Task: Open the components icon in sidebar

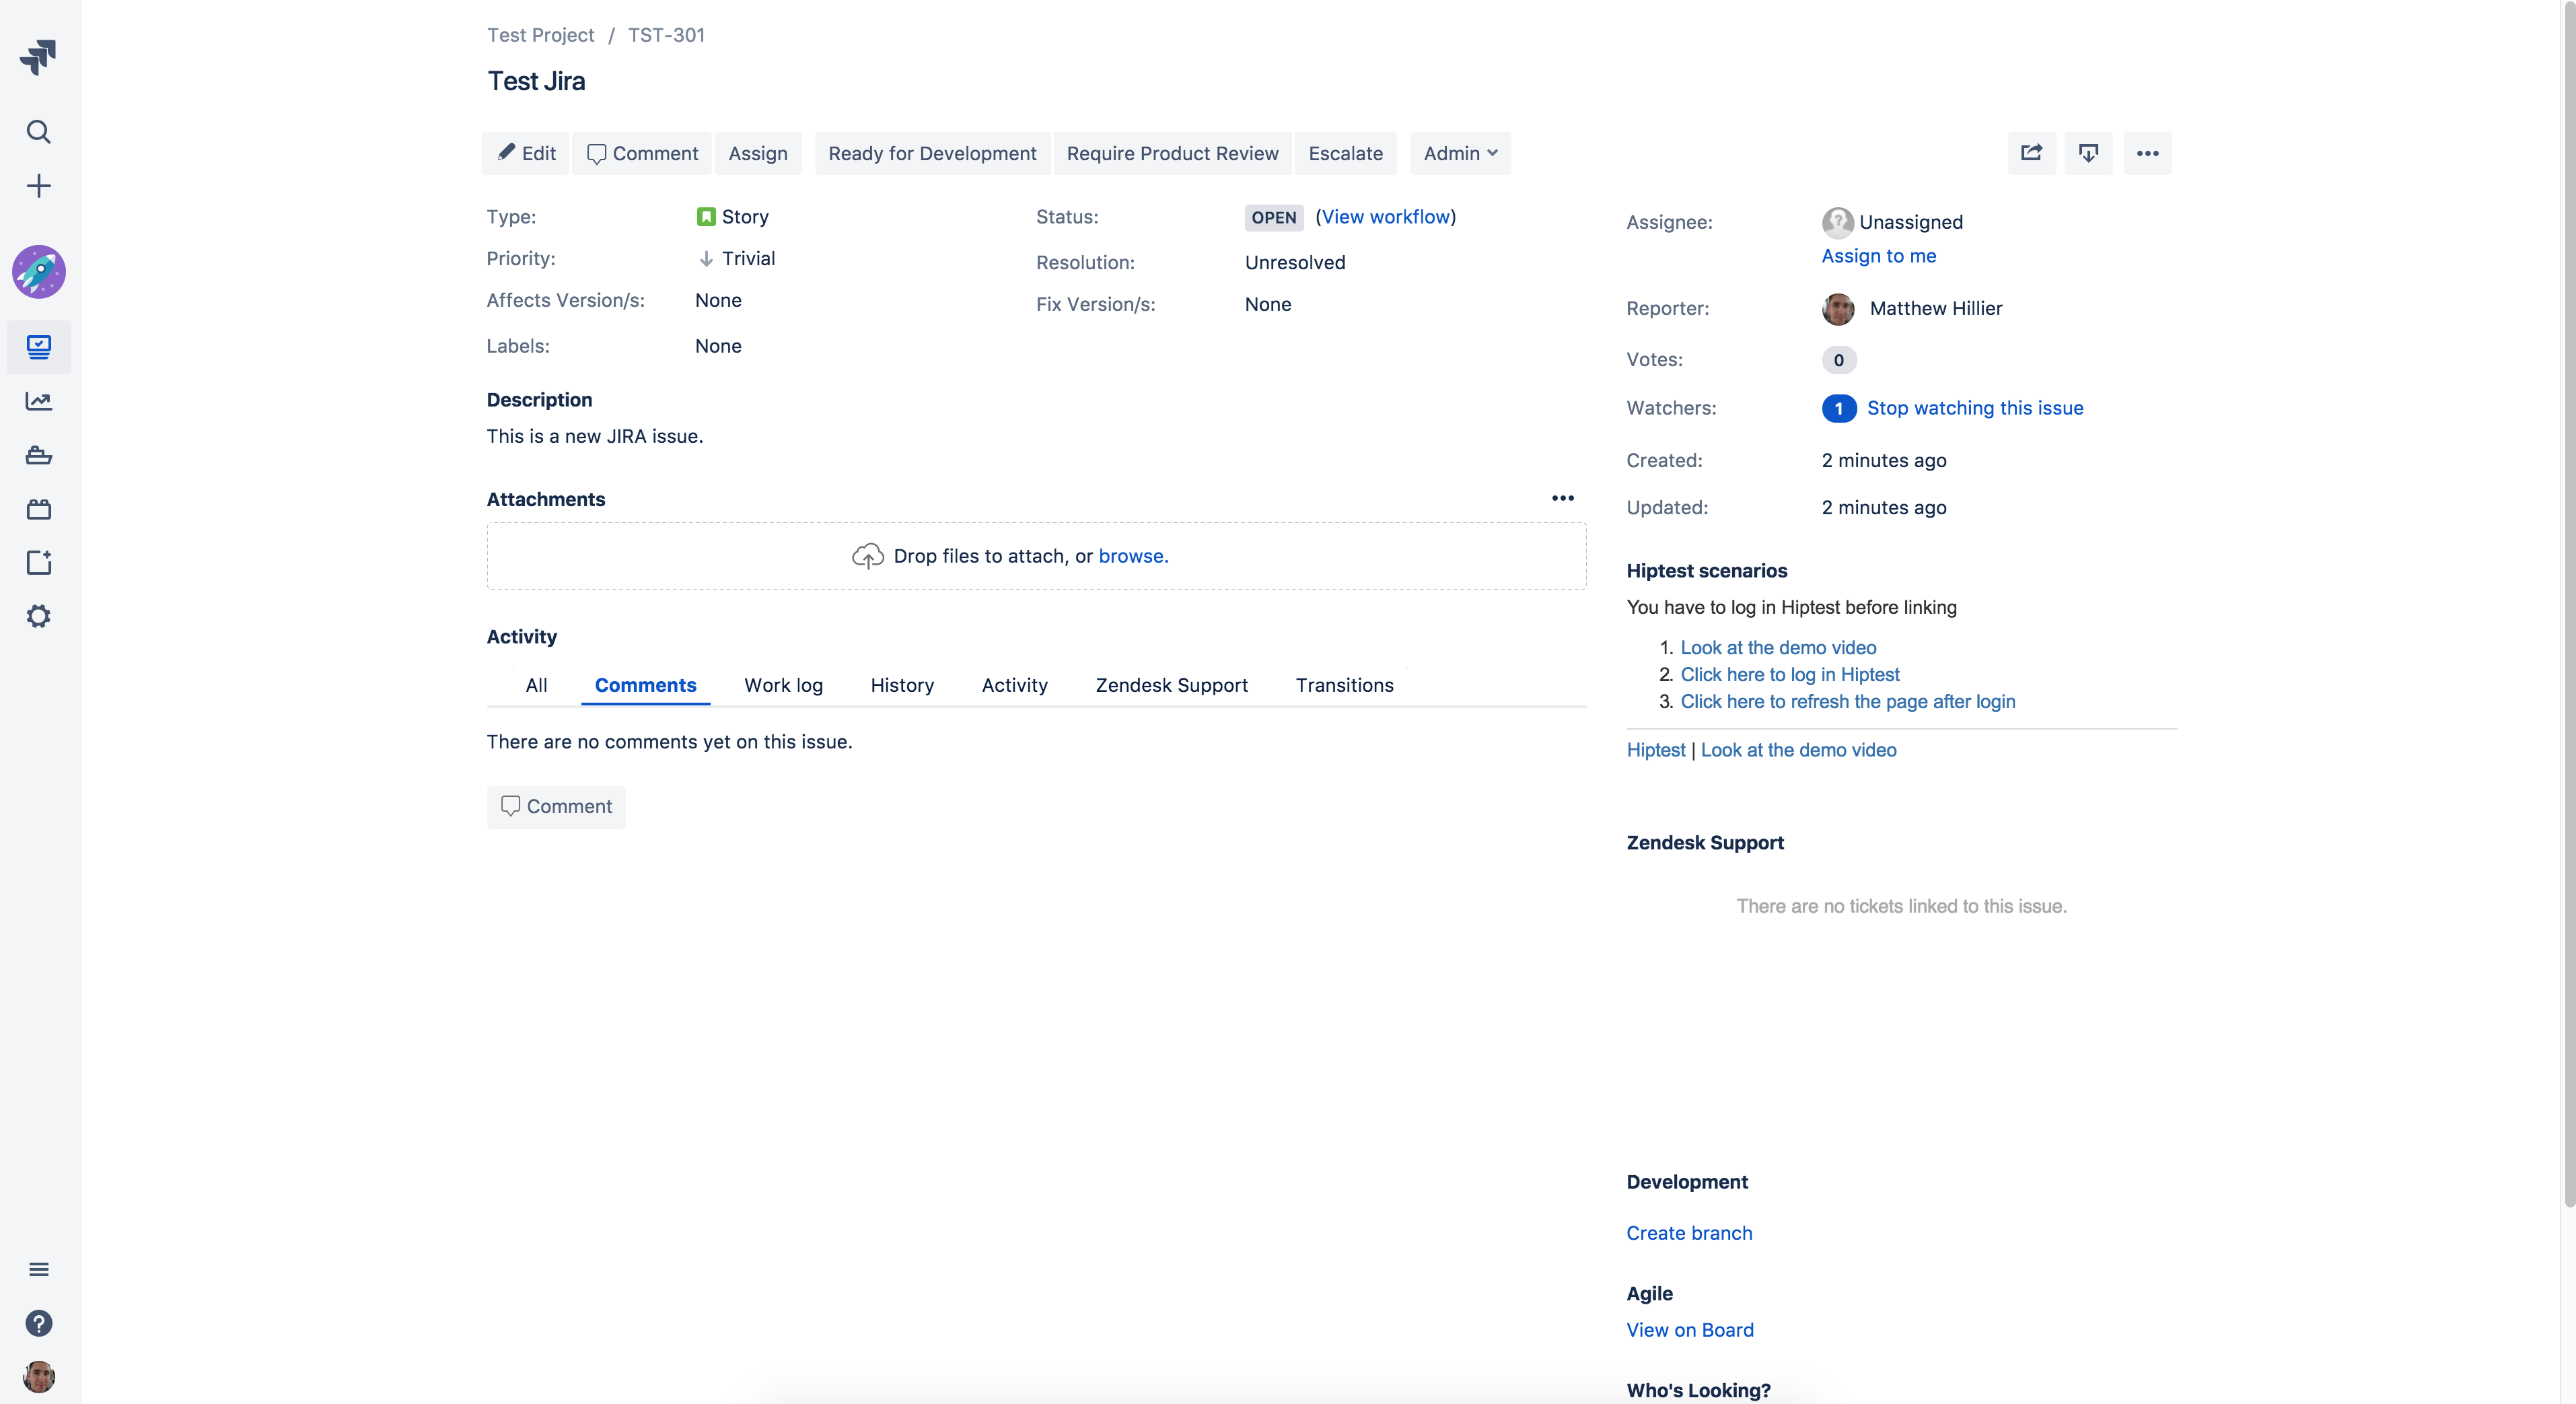Action: [38, 509]
